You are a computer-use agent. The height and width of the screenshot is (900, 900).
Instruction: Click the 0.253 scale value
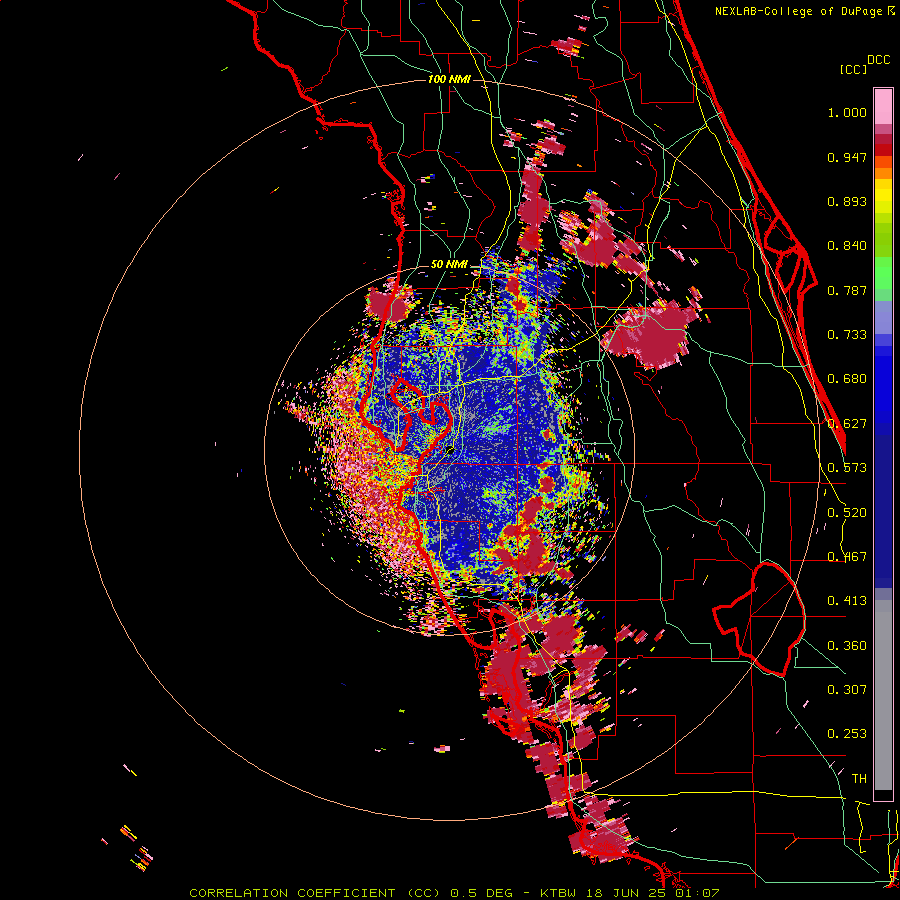point(847,734)
